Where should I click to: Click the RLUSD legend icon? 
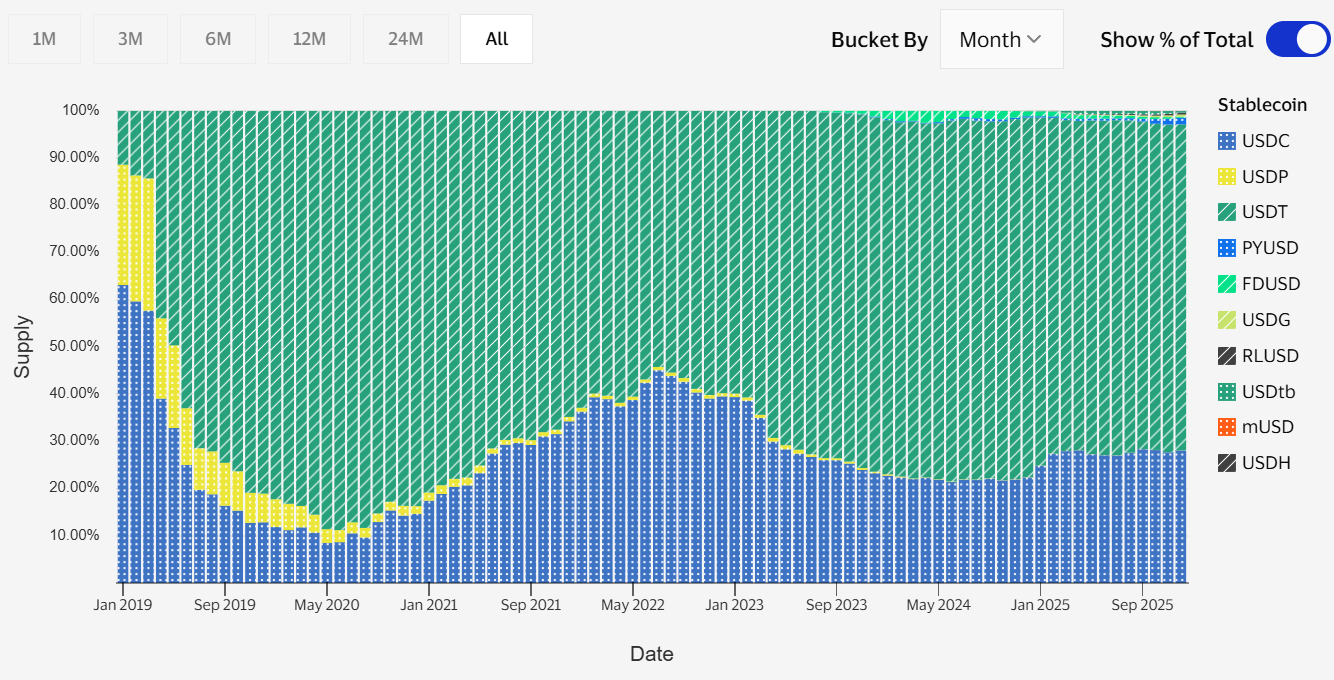pyautogui.click(x=1227, y=356)
